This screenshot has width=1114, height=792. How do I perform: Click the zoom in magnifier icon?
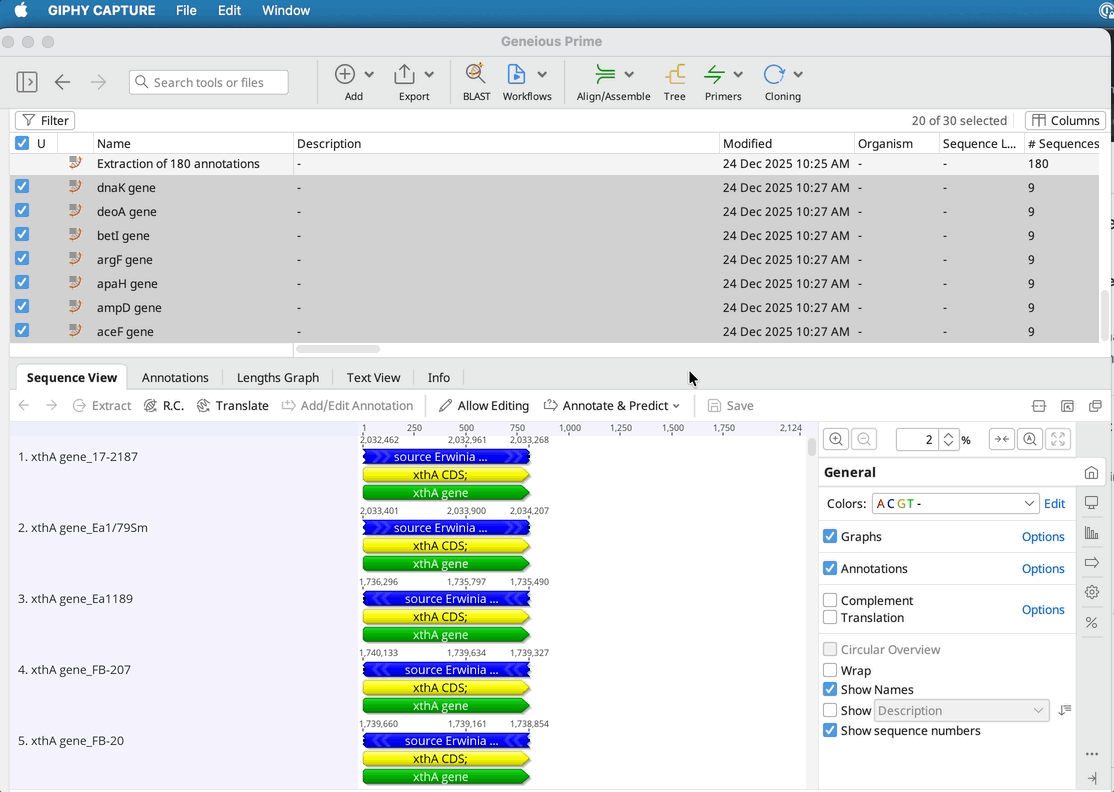836,440
